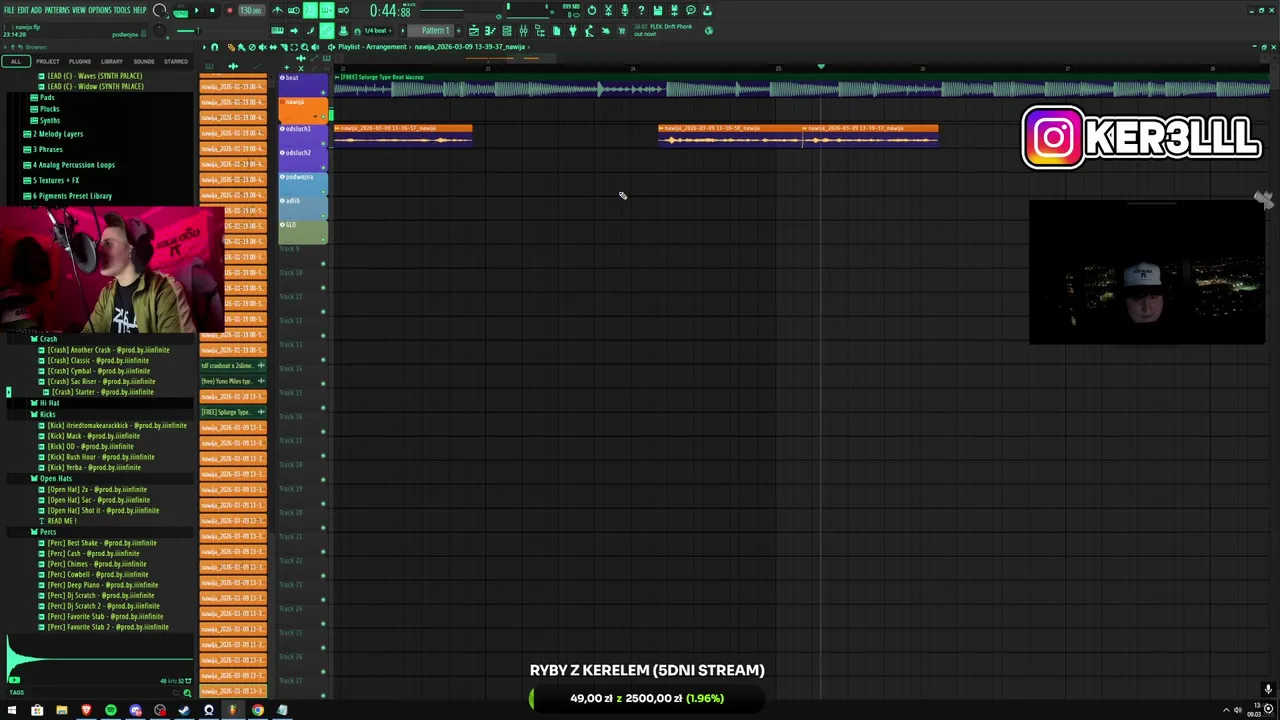Open Google Chrome from the taskbar
The image size is (1280, 720).
258,710
